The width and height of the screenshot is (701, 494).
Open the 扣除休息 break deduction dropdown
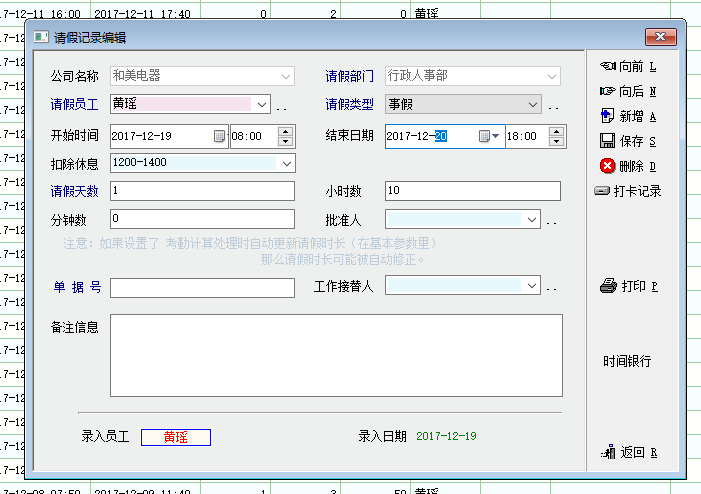click(287, 163)
